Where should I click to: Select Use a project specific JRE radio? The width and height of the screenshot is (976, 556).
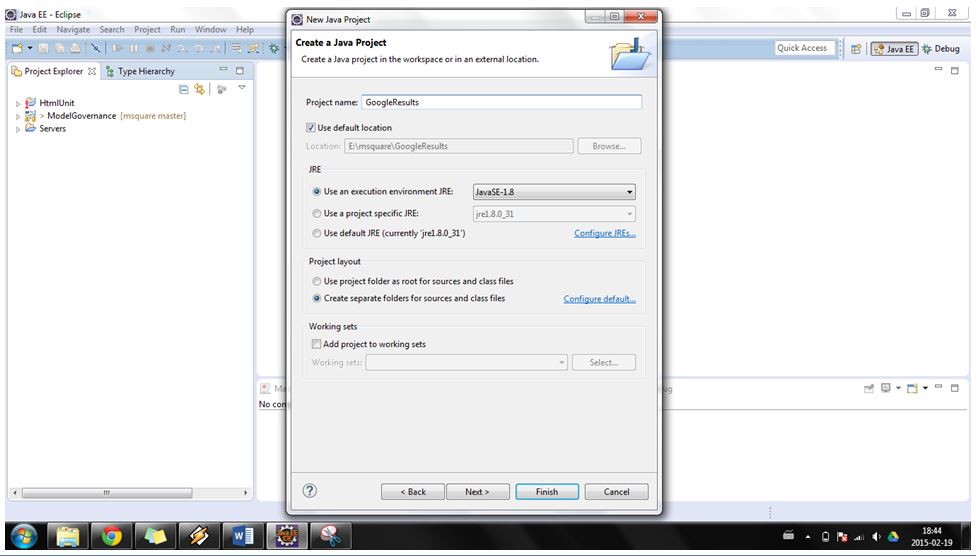point(317,214)
